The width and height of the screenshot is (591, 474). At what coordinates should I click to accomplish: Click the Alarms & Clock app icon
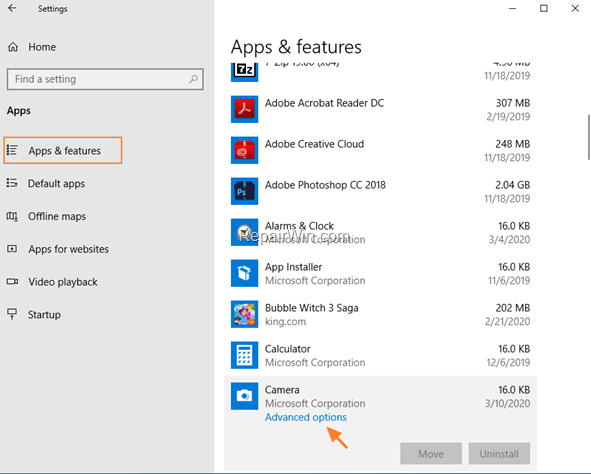pos(245,232)
